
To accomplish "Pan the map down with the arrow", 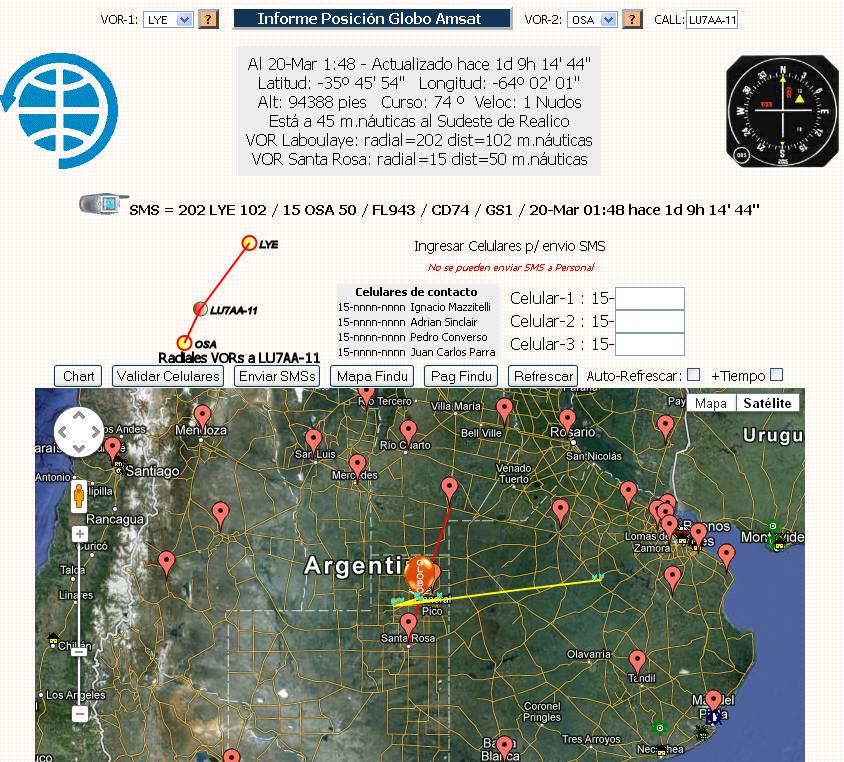I will coord(79,448).
